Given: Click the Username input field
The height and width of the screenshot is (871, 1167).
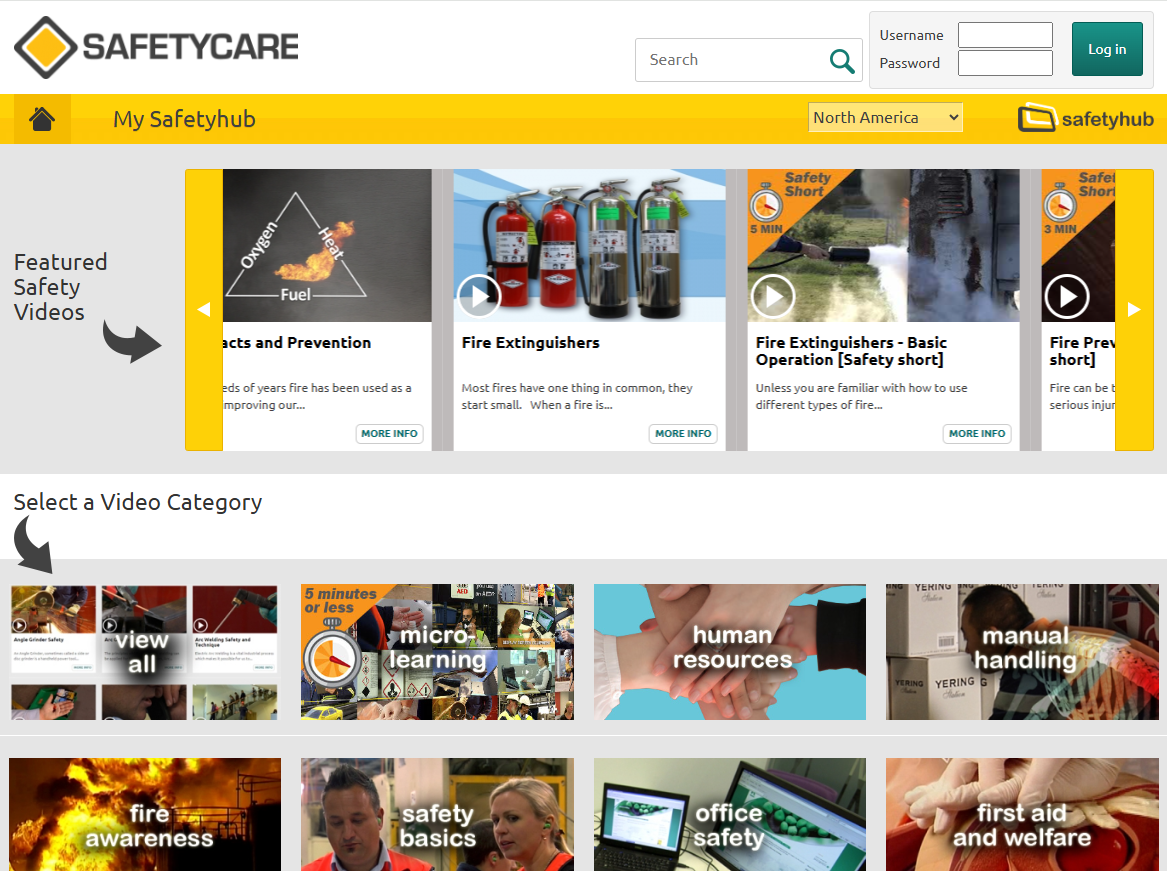Looking at the screenshot, I should coord(1005,35).
